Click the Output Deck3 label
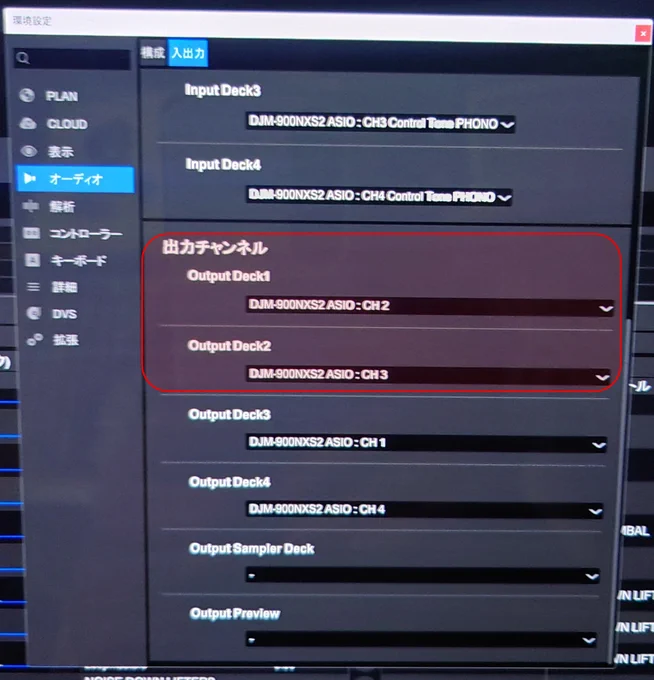This screenshot has width=654, height=680. click(230, 415)
